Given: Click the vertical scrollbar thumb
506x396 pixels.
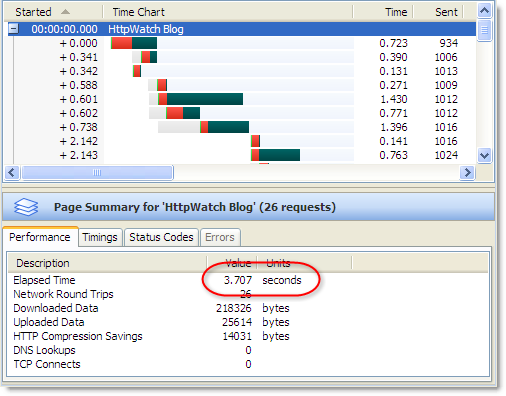Looking at the screenshot, I should tap(484, 30).
